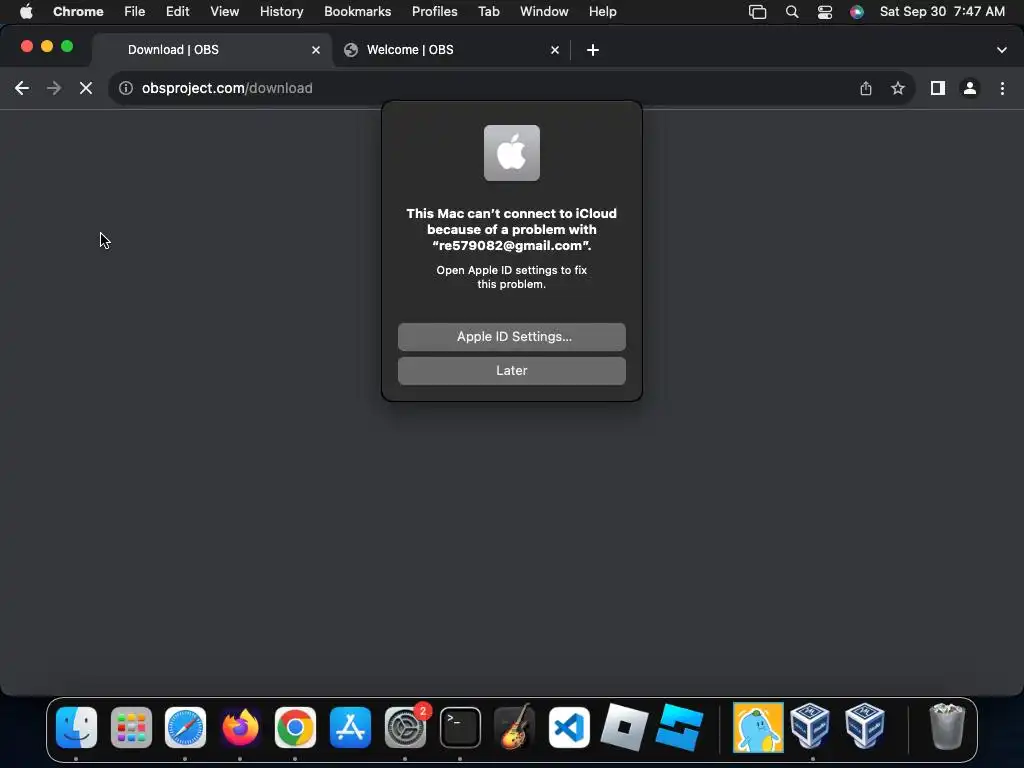
Task: Open Launchpad in the Dock
Action: (x=131, y=727)
